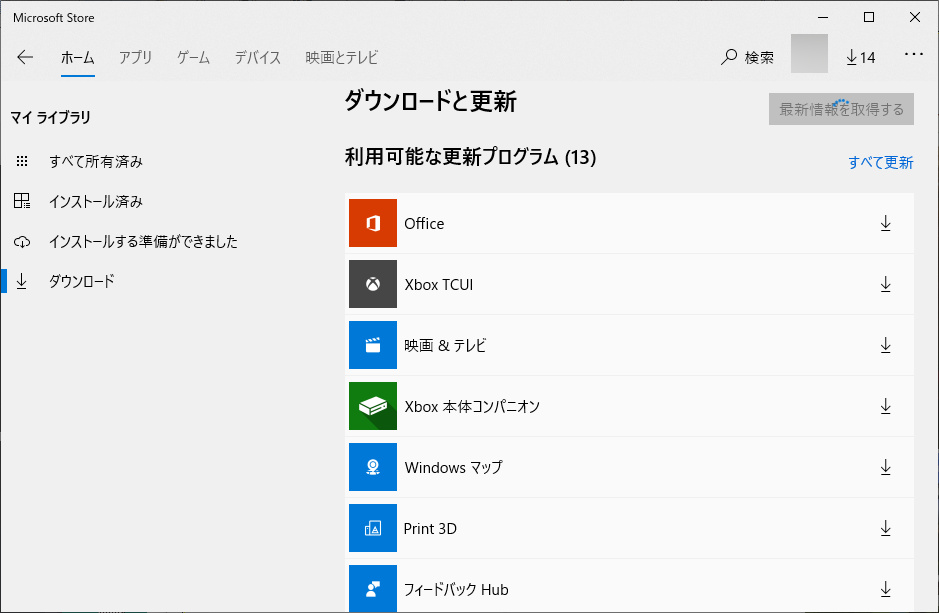Open the three-dot more menu

pos(914,54)
